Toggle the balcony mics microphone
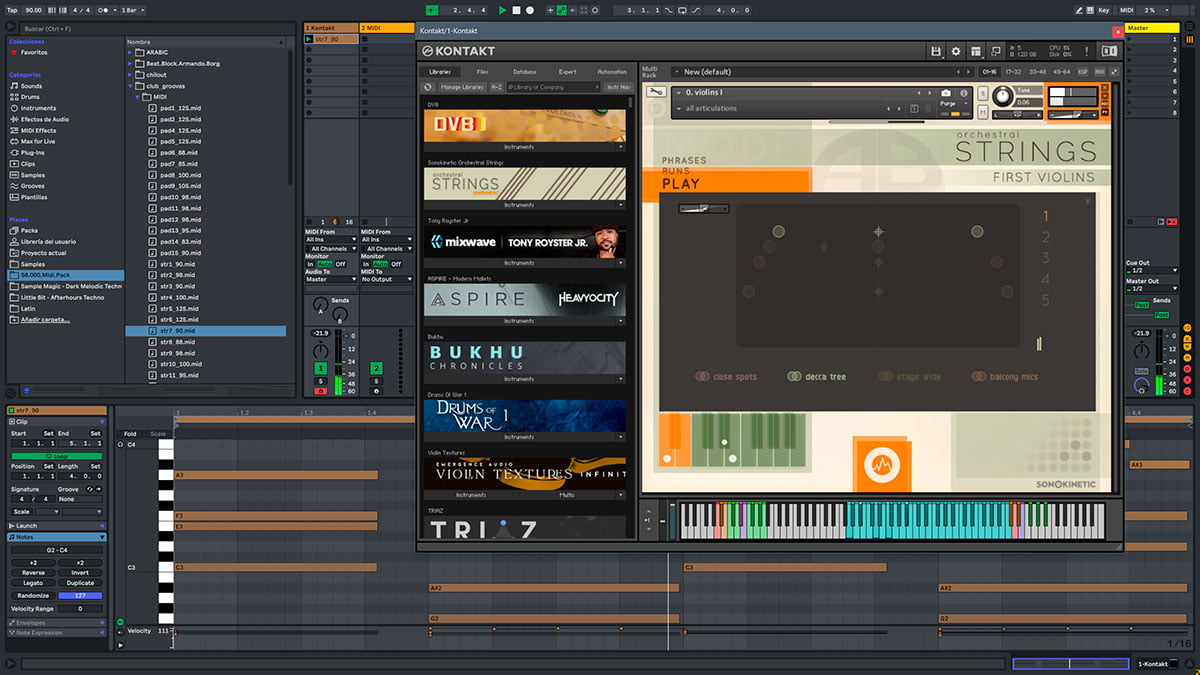The height and width of the screenshot is (675, 1200). click(1003, 377)
